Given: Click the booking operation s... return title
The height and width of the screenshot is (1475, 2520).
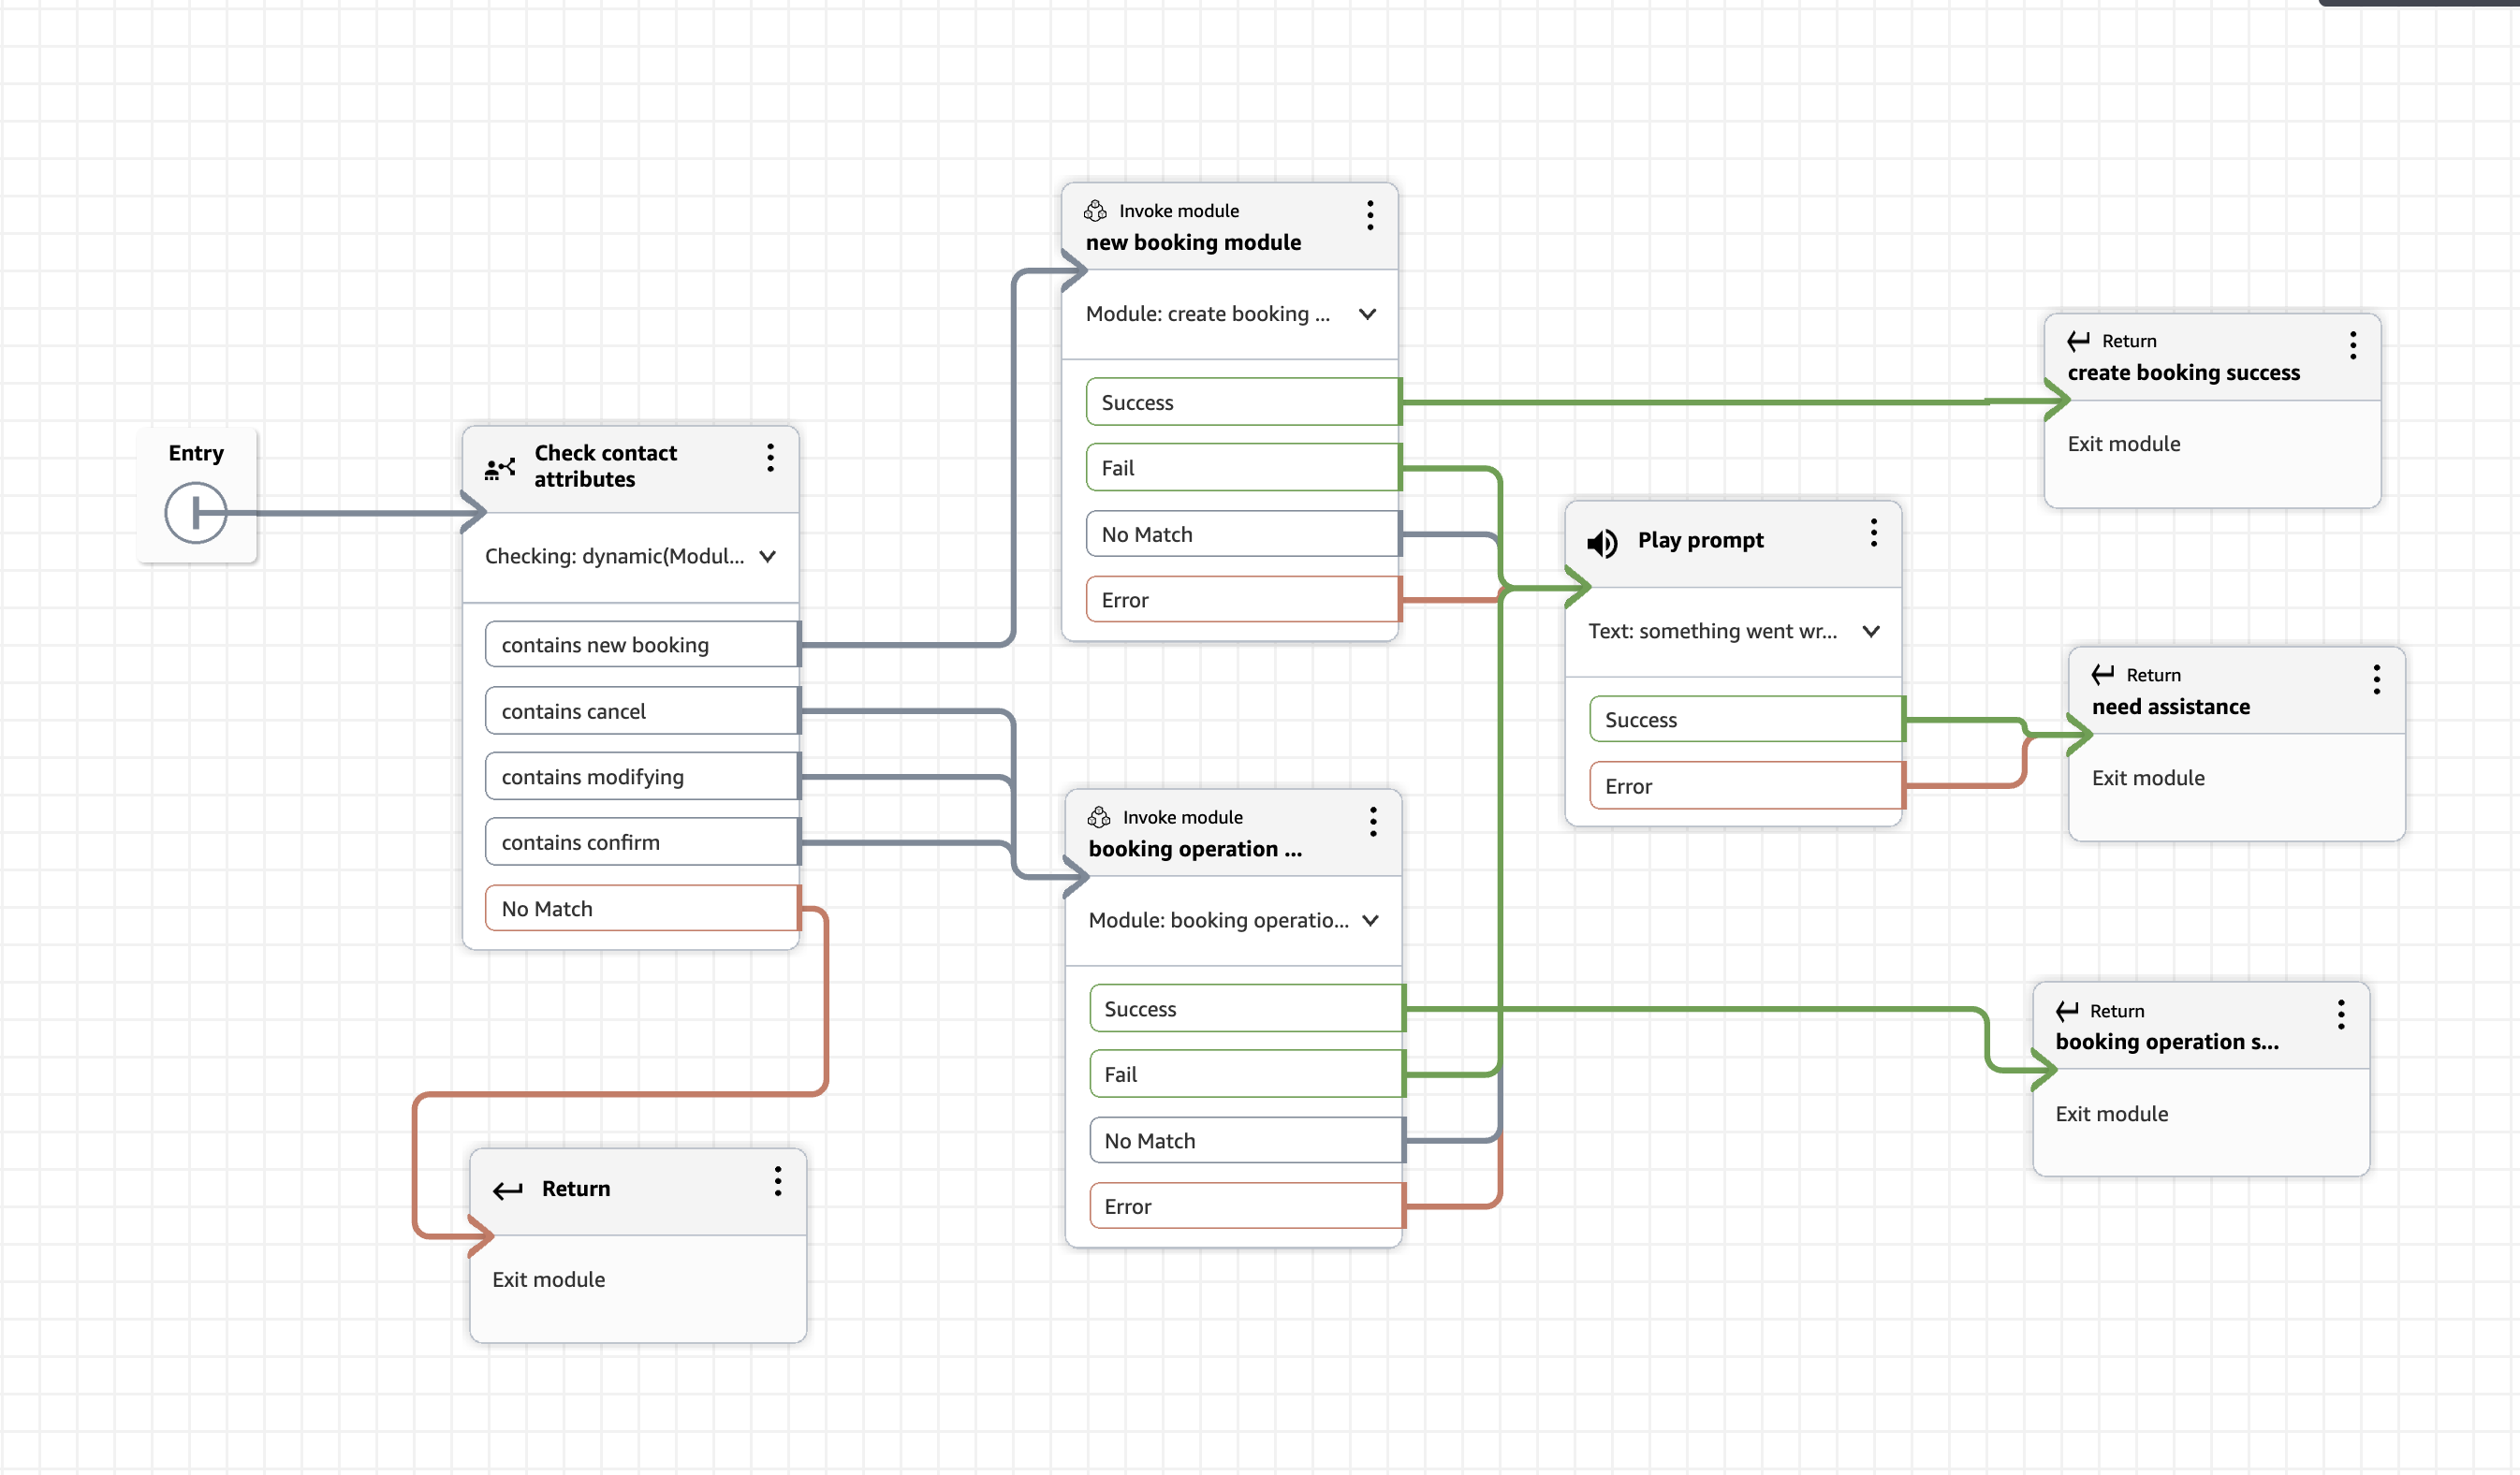Looking at the screenshot, I should click(2168, 1042).
